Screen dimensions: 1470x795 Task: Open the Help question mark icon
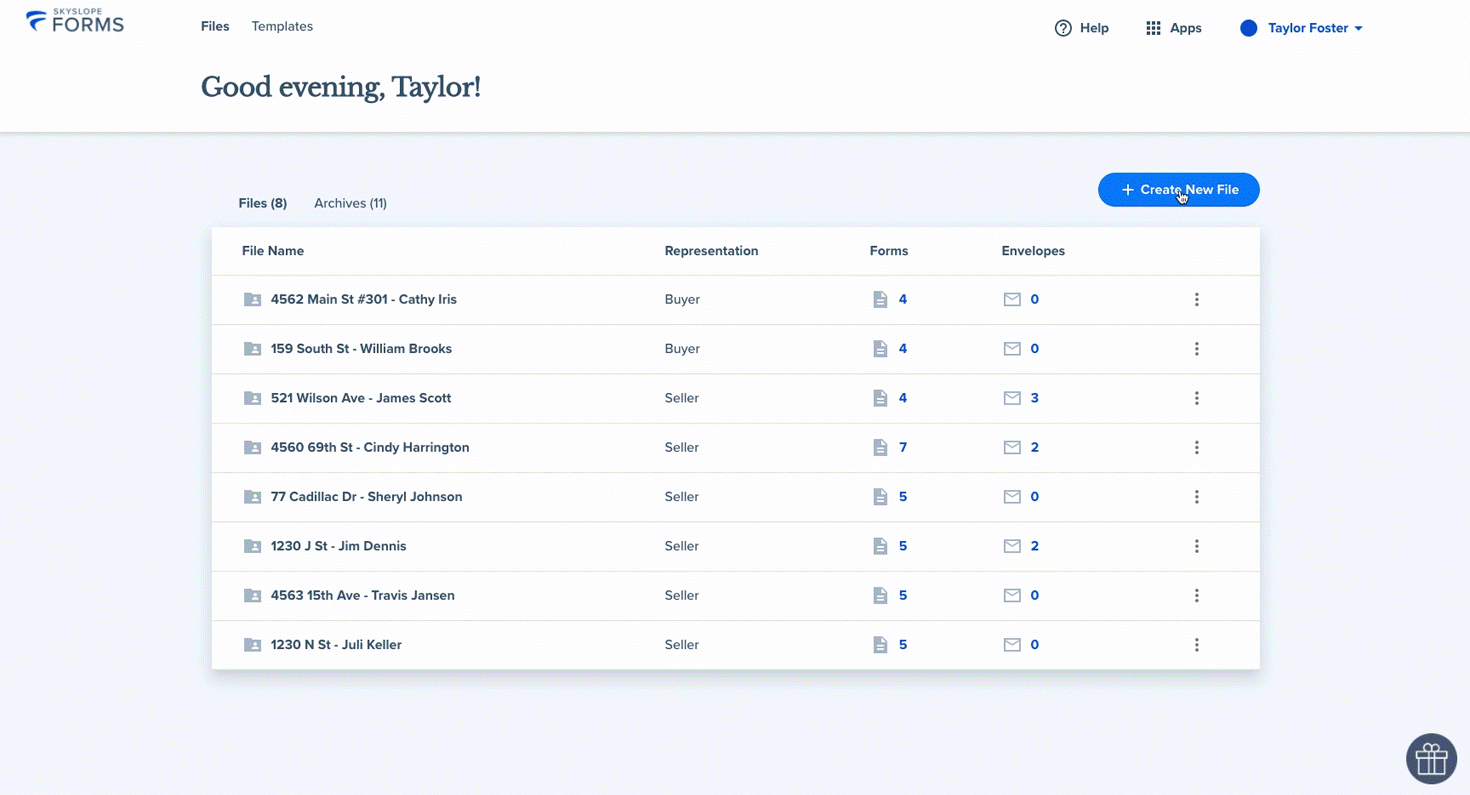1063,28
